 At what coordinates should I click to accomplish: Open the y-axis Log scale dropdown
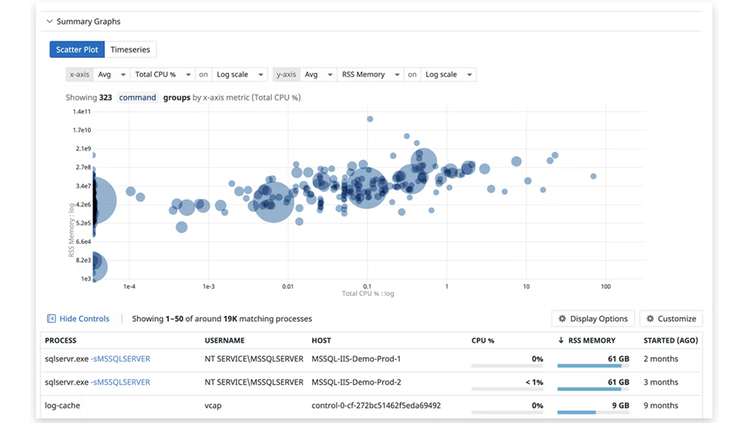[449, 75]
